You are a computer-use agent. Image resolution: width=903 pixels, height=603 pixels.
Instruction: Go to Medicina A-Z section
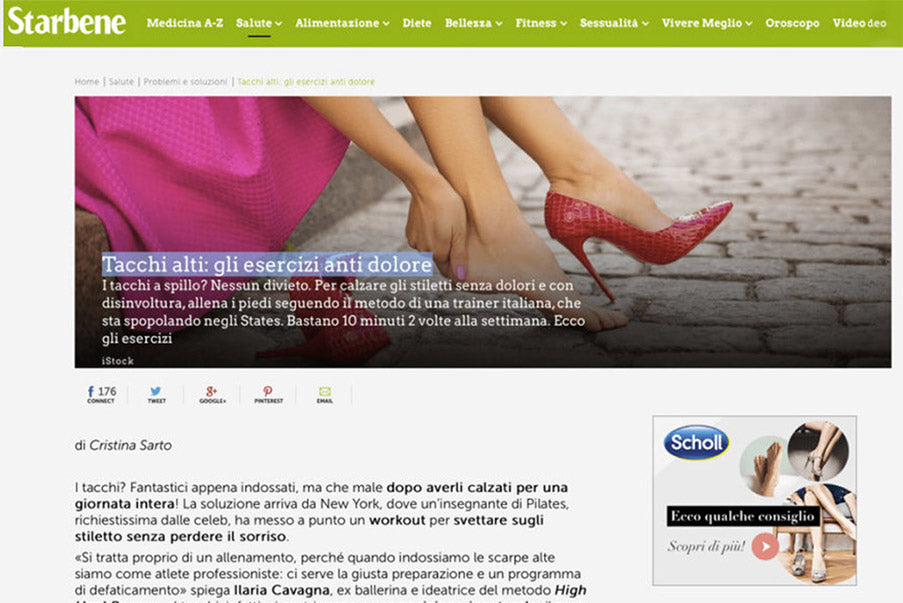tap(186, 23)
